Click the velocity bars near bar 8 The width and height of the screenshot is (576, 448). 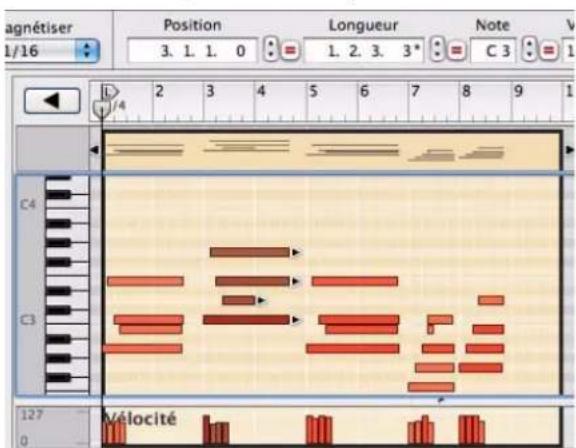(472, 430)
